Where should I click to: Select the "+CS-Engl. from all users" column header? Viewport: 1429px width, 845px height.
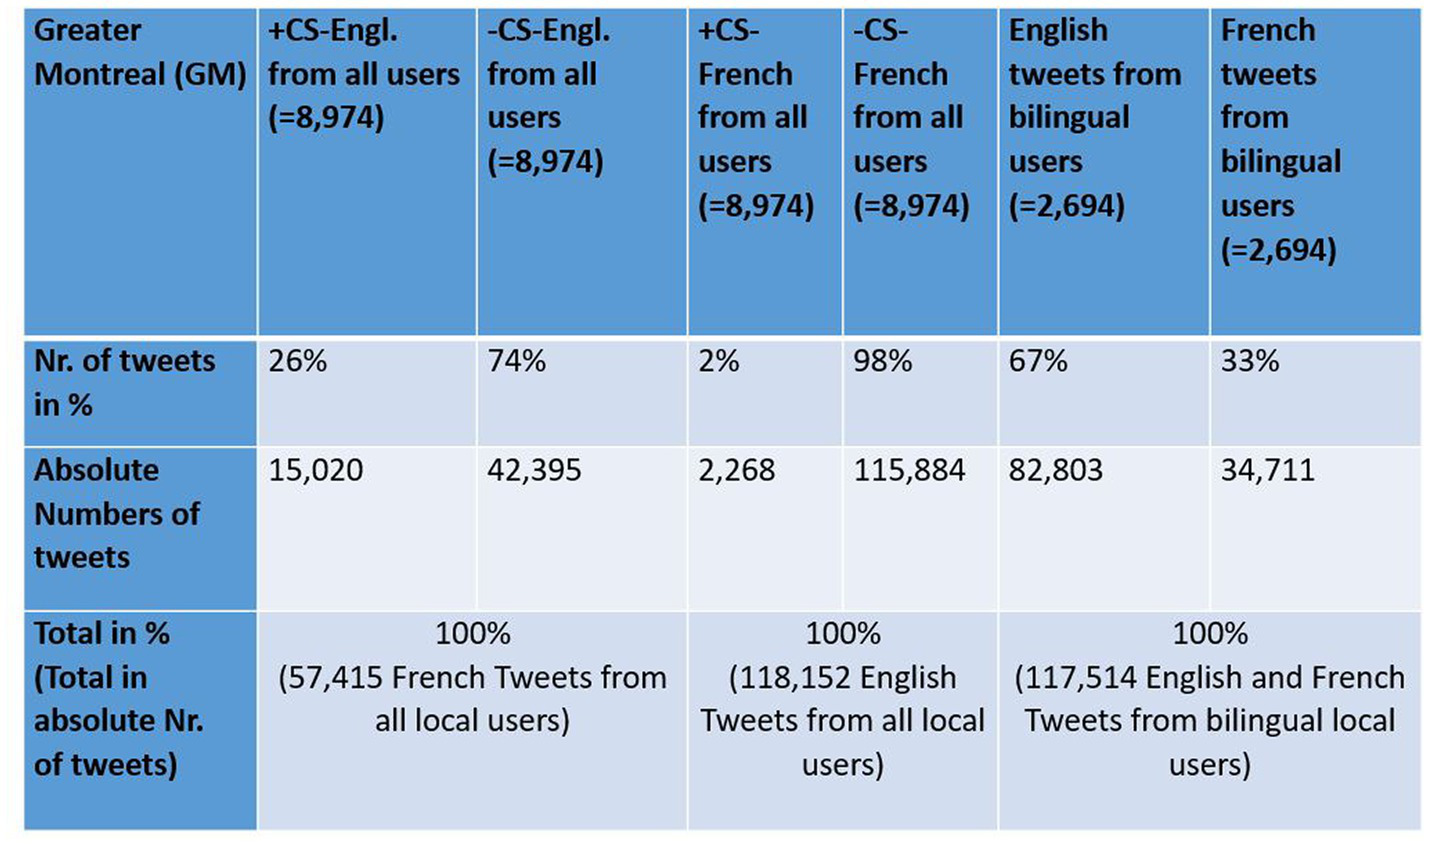364,74
